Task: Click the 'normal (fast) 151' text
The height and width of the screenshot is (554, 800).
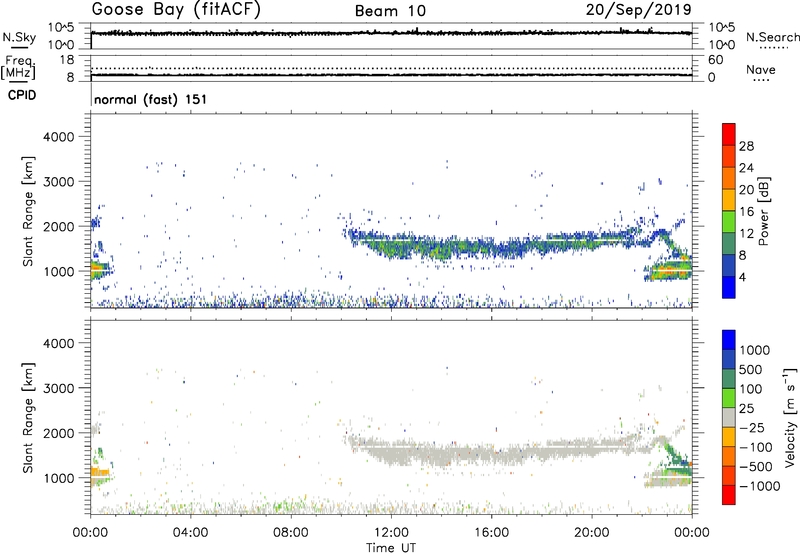Action: (151, 99)
